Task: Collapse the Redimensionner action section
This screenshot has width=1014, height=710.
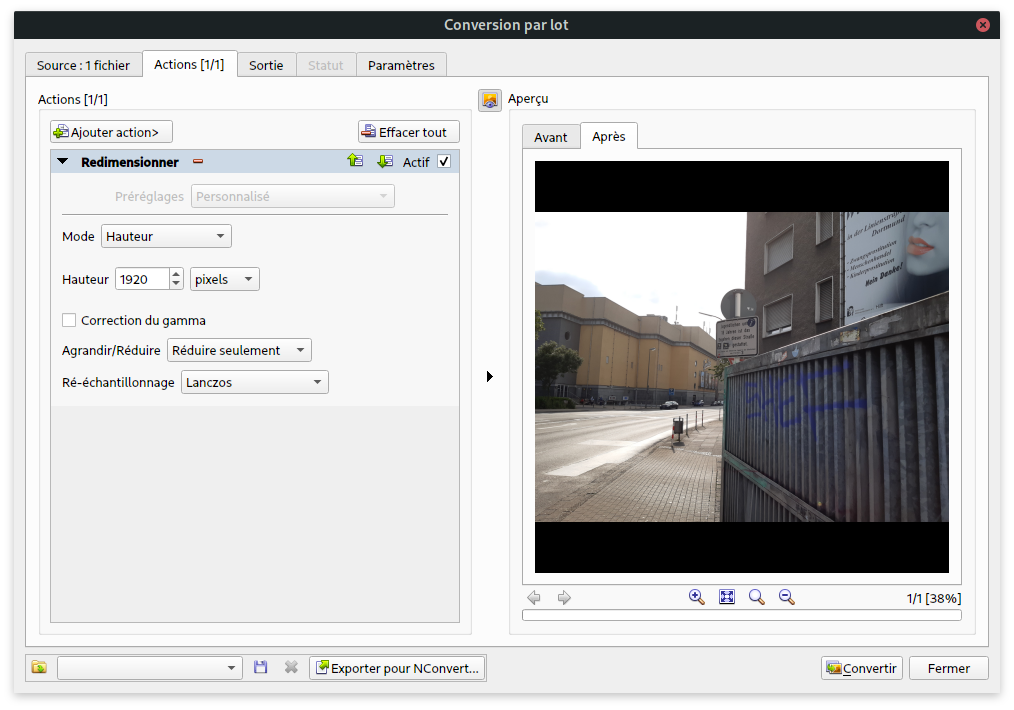Action: tap(63, 162)
